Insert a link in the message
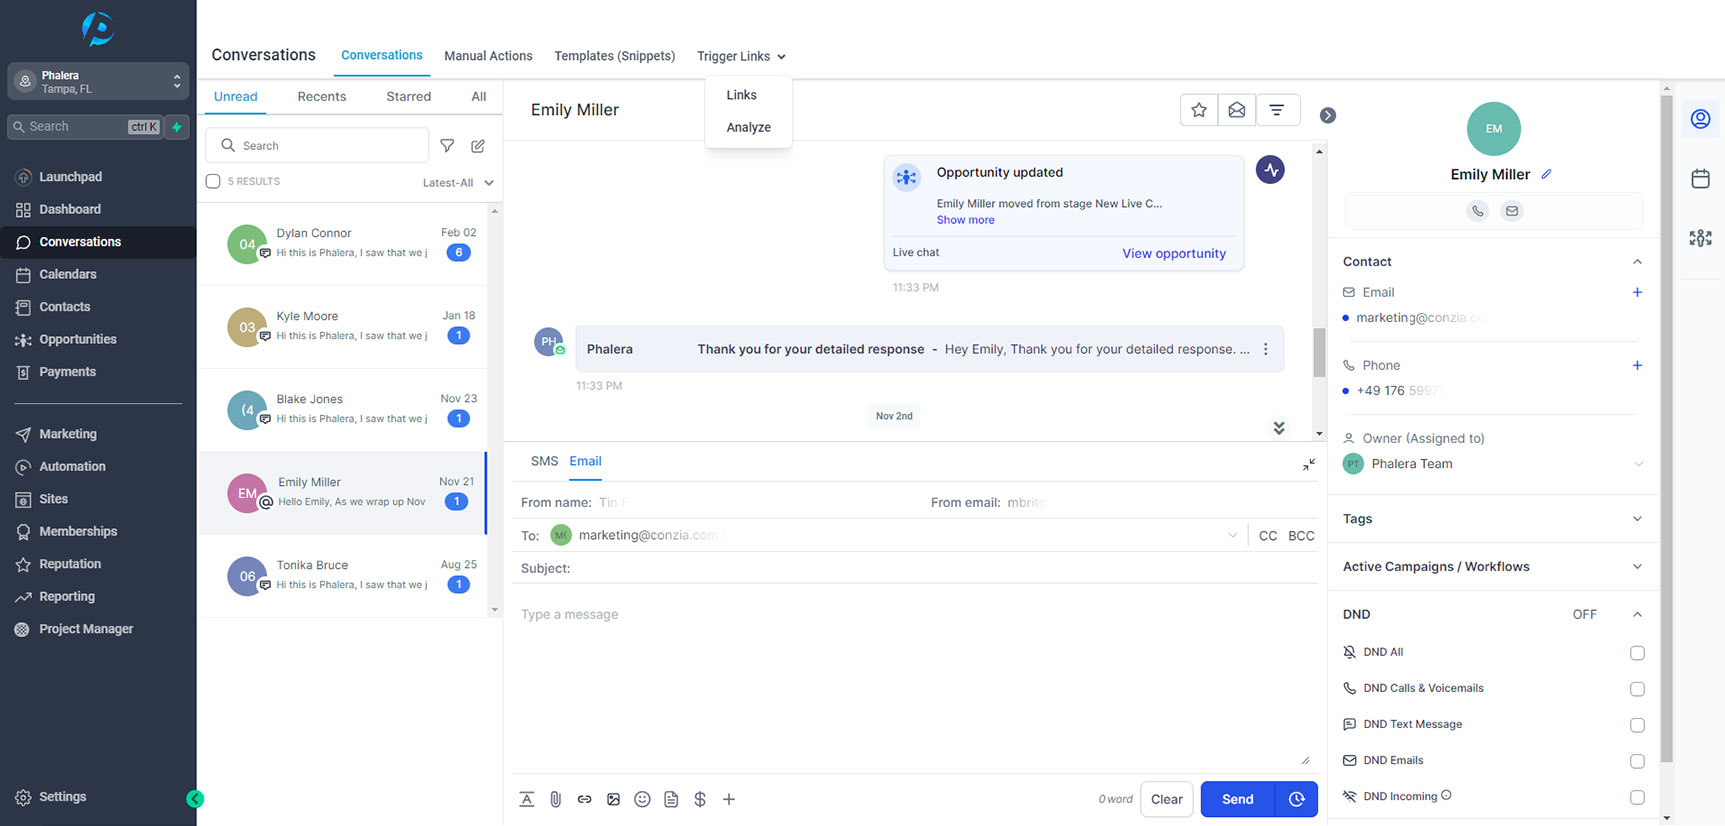1725x826 pixels. click(585, 799)
